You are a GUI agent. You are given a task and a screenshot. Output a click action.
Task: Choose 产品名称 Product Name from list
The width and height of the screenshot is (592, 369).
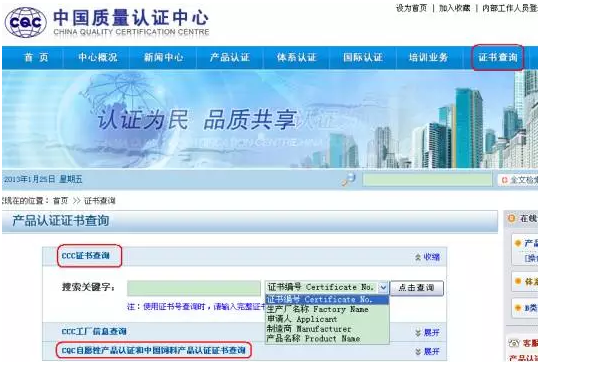(313, 338)
